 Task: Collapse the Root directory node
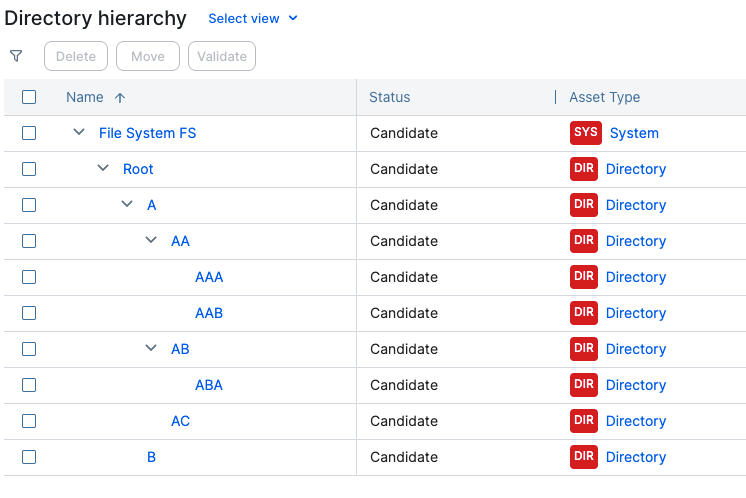click(103, 168)
